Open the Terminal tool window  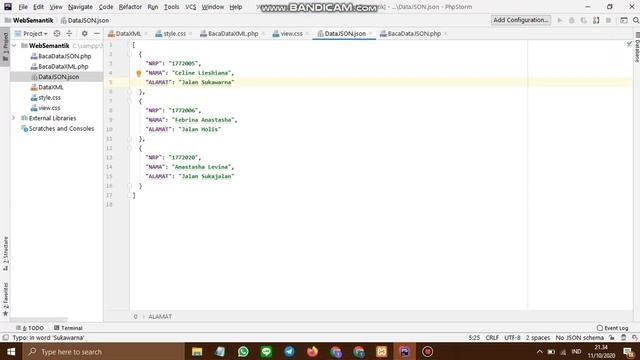pyautogui.click(x=68, y=328)
